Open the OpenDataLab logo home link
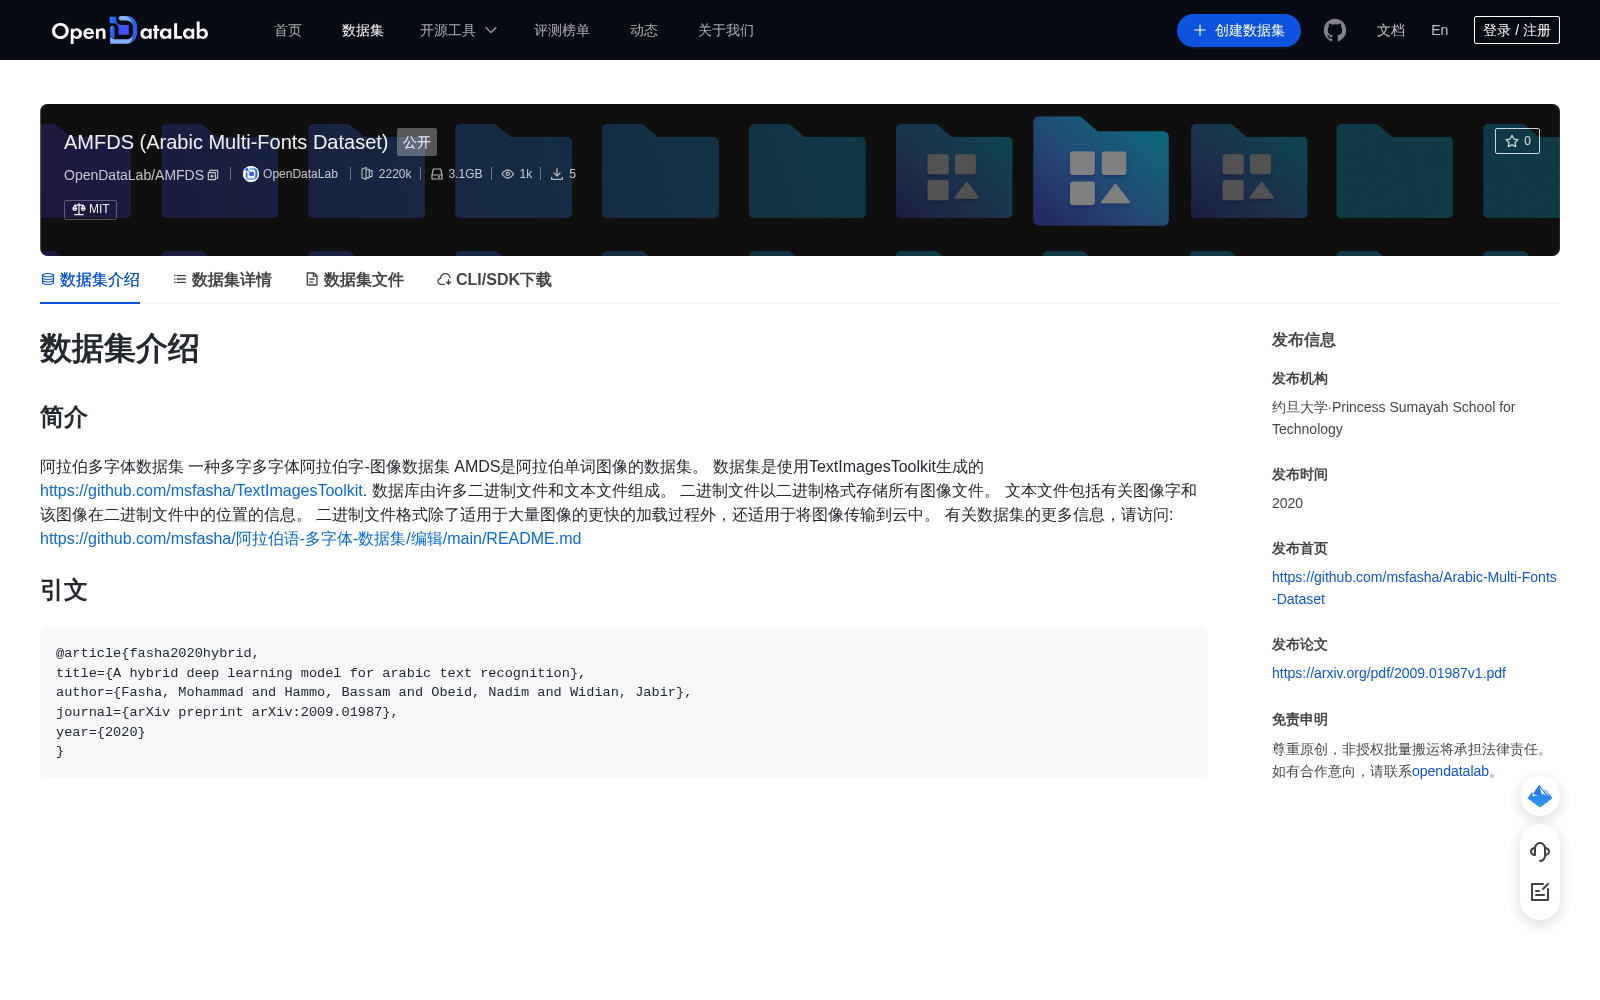Image resolution: width=1600 pixels, height=1000 pixels. [x=129, y=30]
